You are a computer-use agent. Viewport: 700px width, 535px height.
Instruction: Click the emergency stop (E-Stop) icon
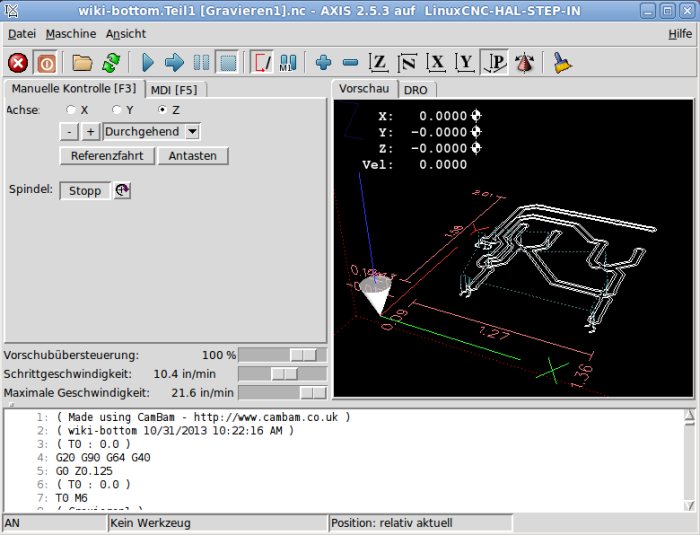18,63
